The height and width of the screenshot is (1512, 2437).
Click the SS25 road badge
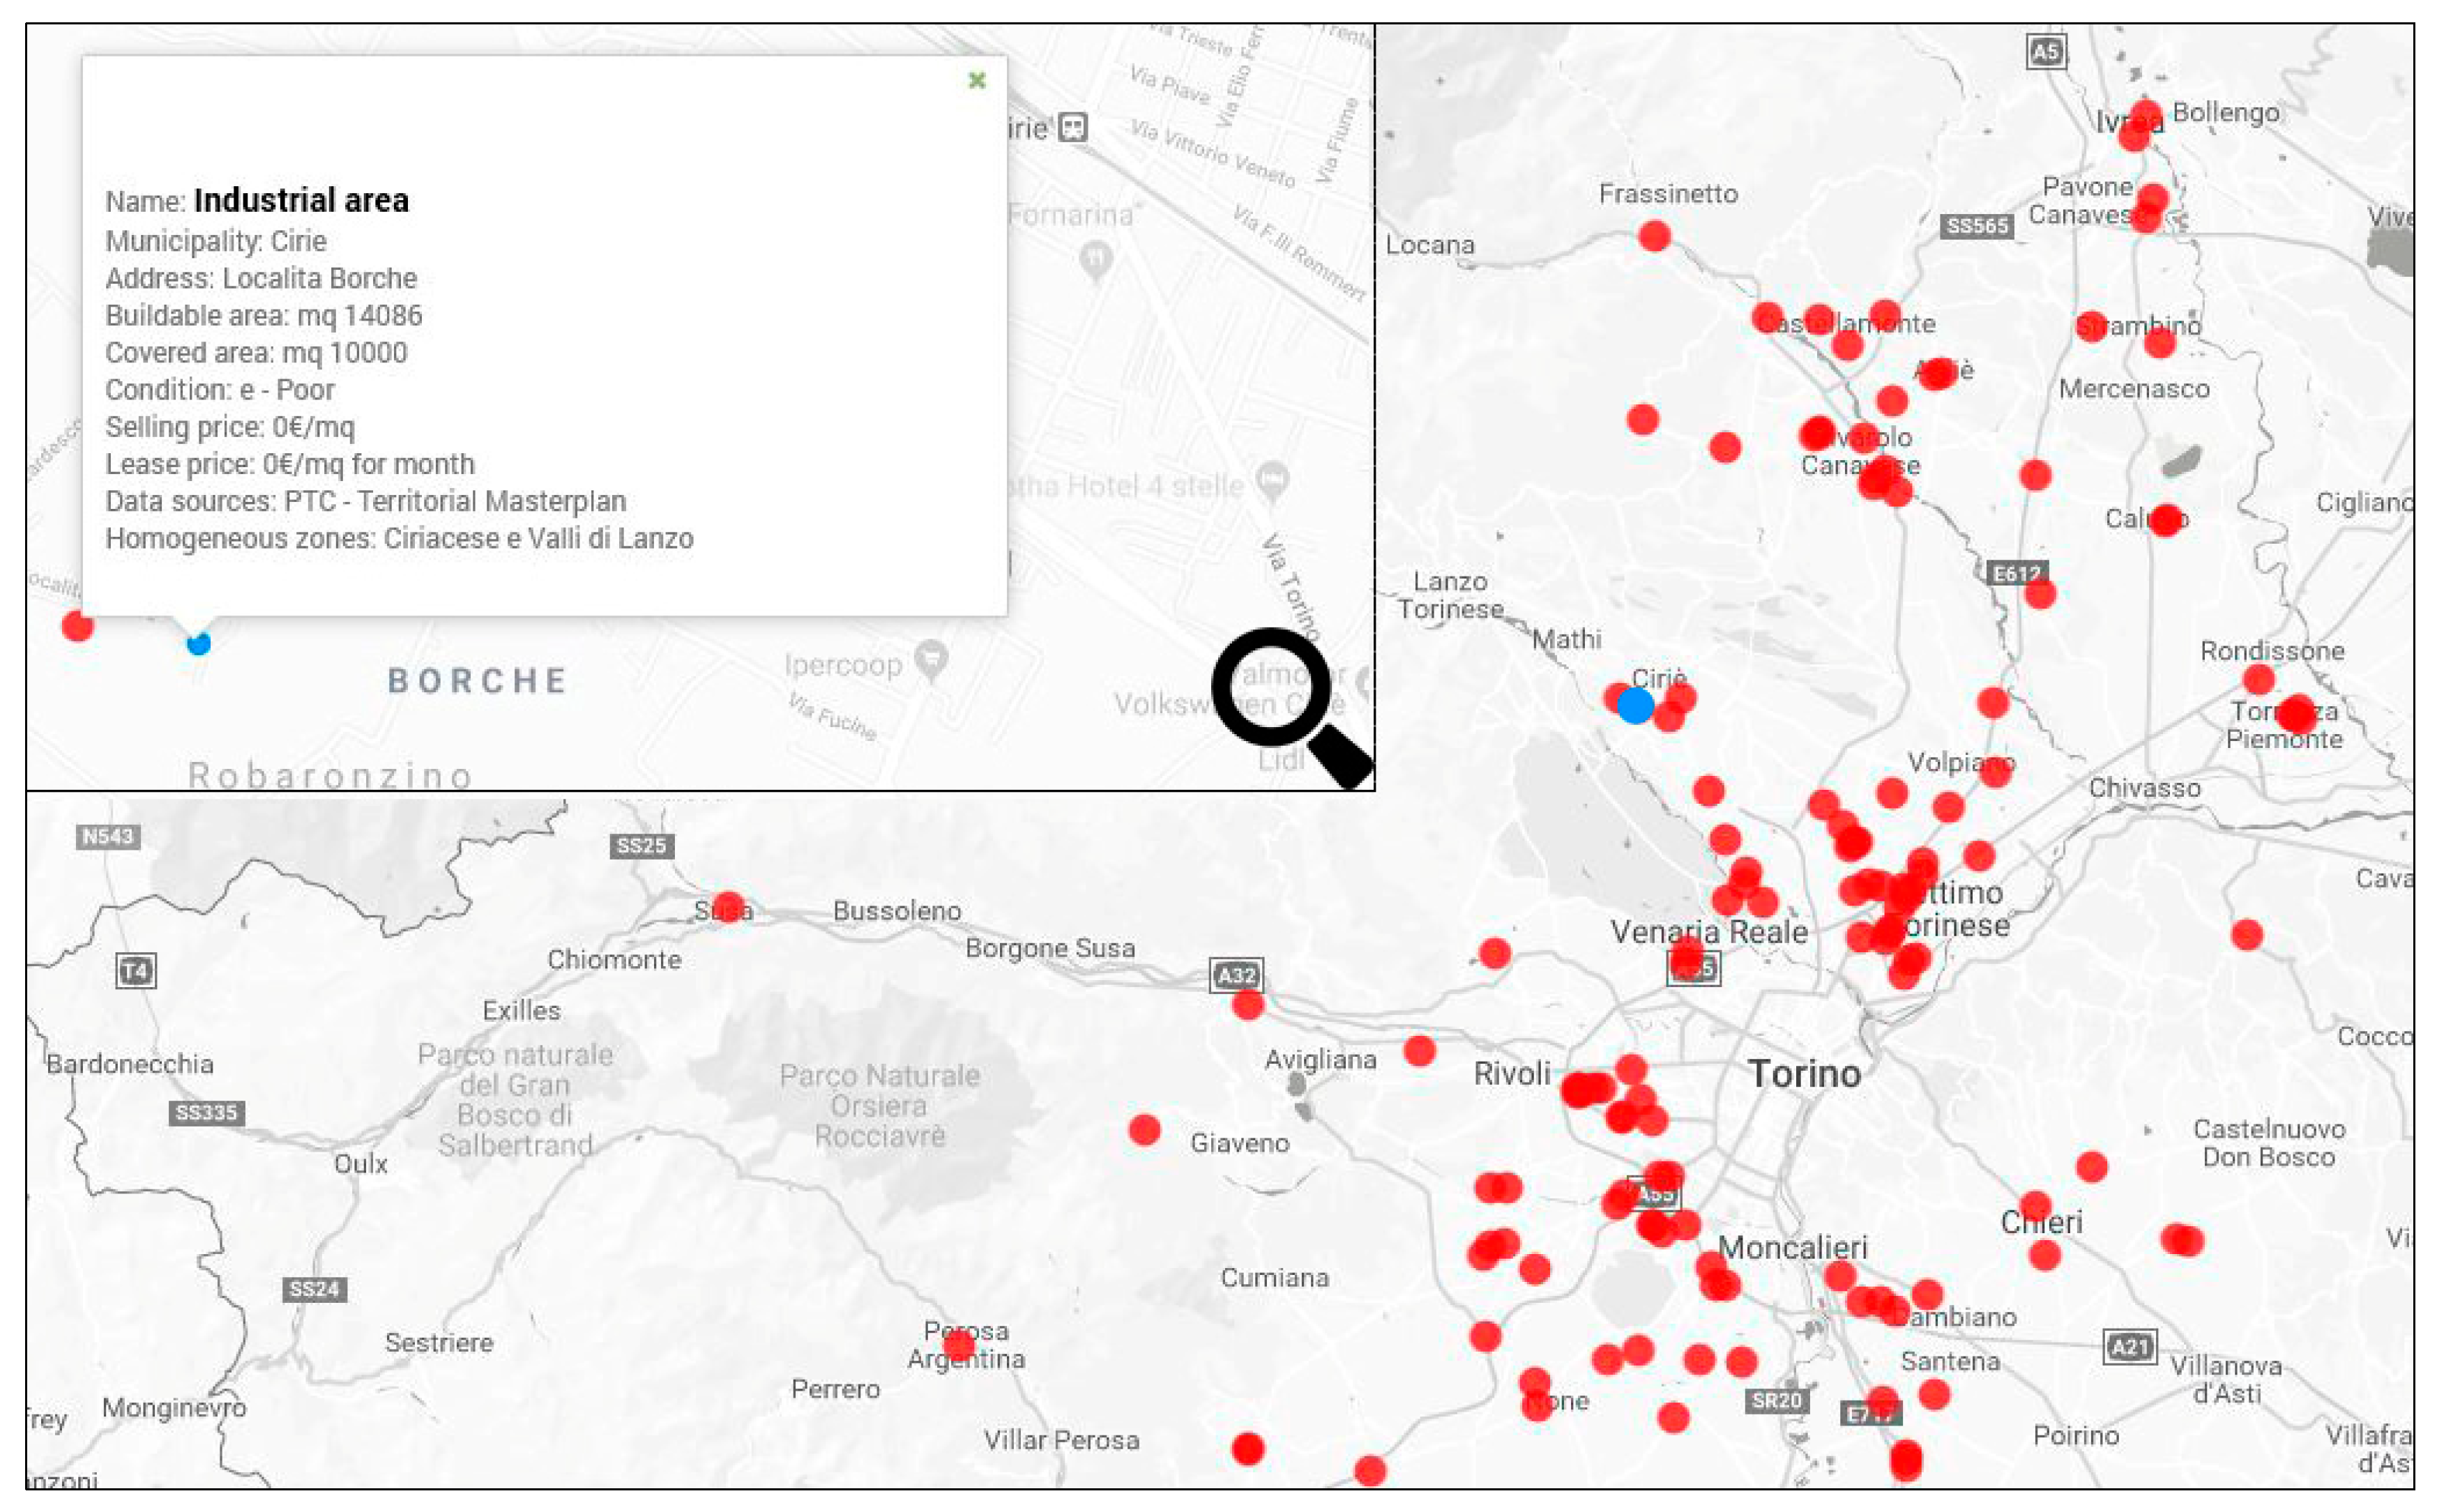[641, 845]
